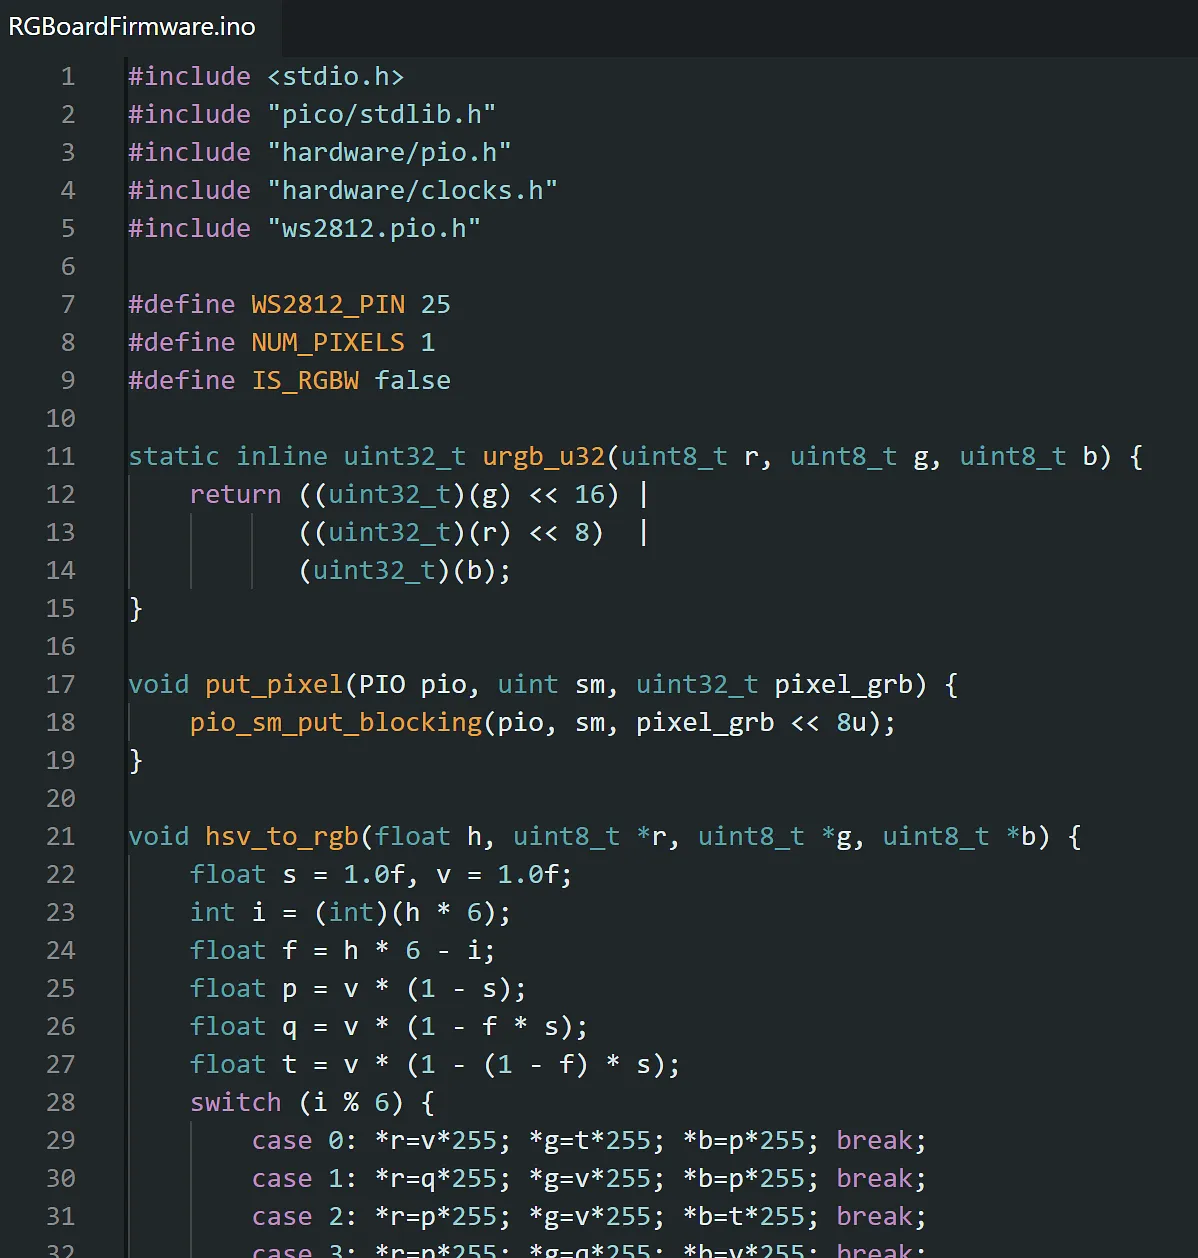Click the value 25 on the WS2812_PIN line
Screen dimensions: 1198x1258
point(435,305)
